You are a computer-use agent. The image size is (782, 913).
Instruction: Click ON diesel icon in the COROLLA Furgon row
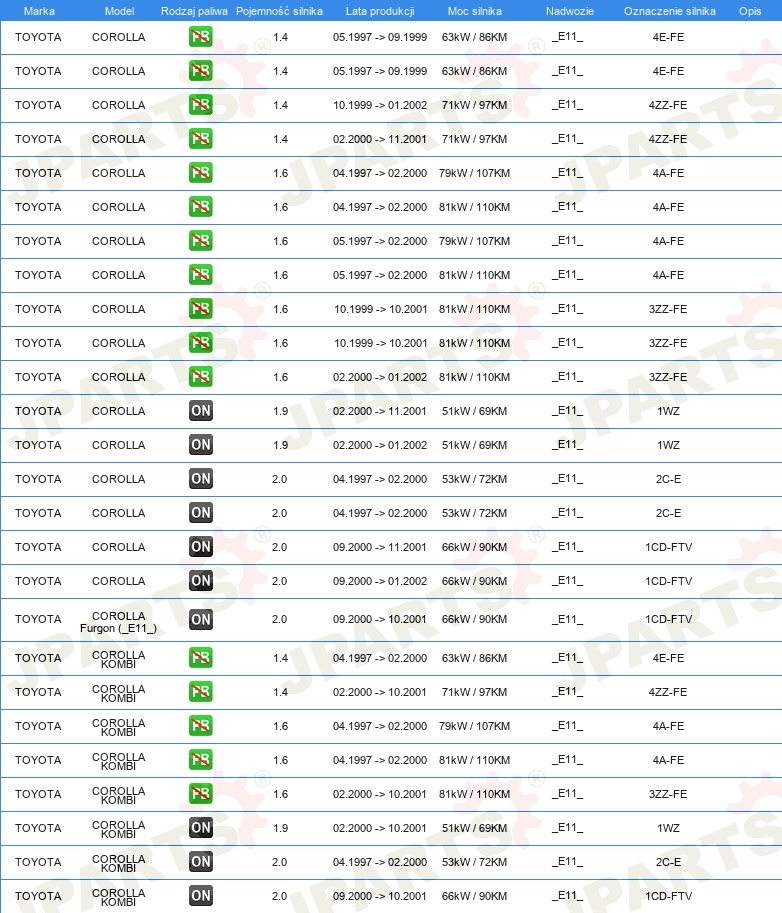200,620
